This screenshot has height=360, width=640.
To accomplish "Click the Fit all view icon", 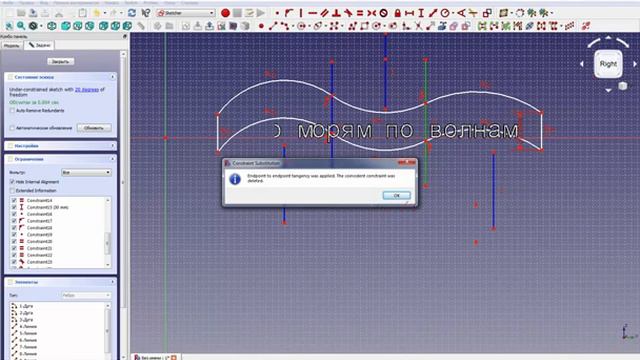I will click(x=9, y=26).
